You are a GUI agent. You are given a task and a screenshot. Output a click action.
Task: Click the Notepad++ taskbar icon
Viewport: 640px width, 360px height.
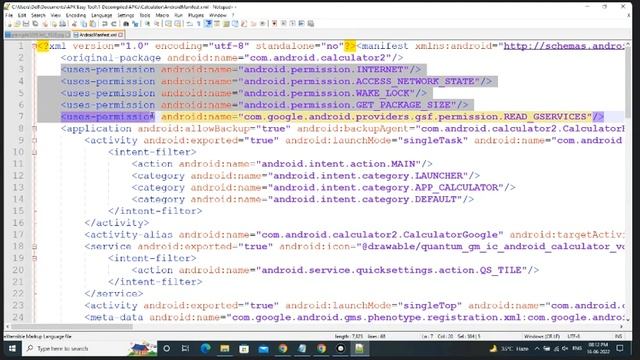coord(360,349)
